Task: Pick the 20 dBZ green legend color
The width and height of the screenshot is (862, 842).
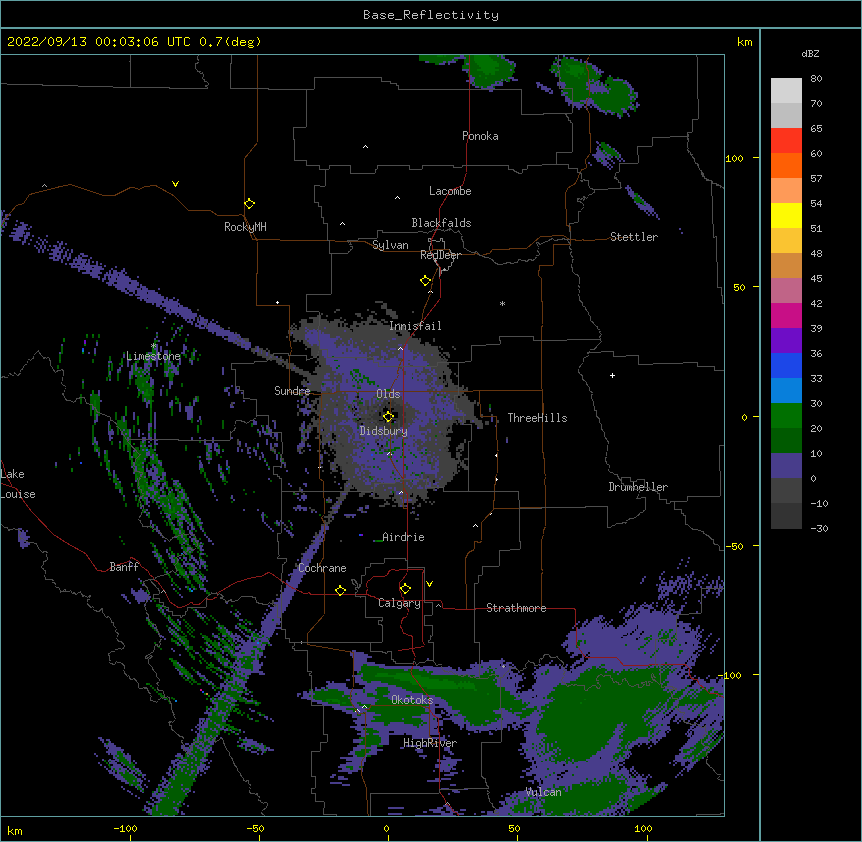Action: pyautogui.click(x=786, y=440)
